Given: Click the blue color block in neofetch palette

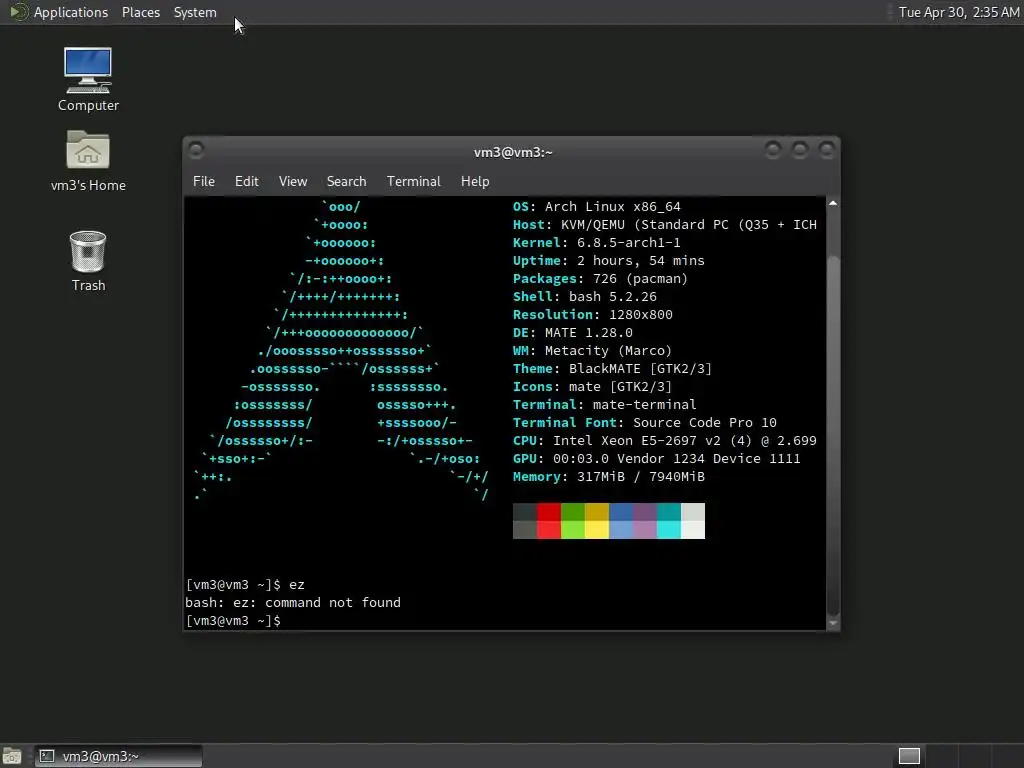Looking at the screenshot, I should click(620, 530).
